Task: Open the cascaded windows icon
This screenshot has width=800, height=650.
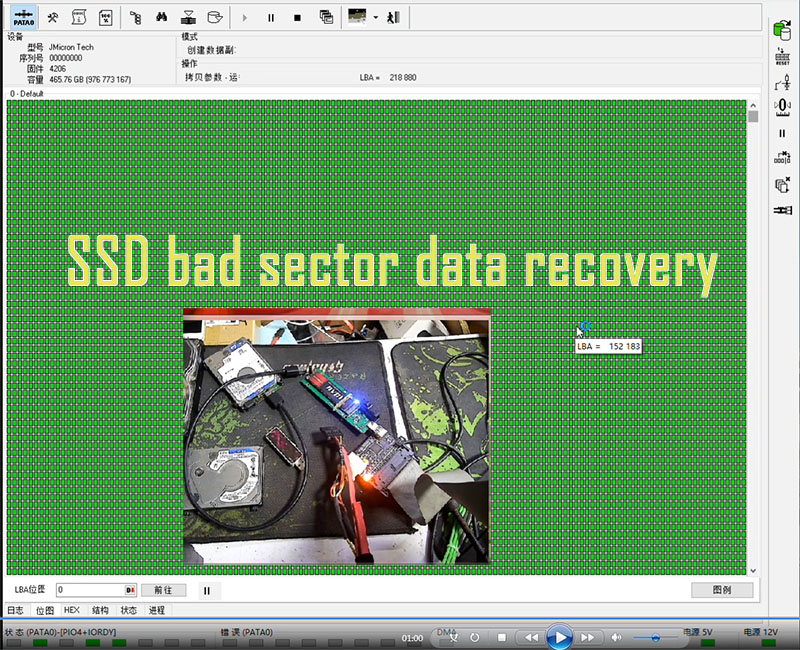Action: click(x=326, y=17)
